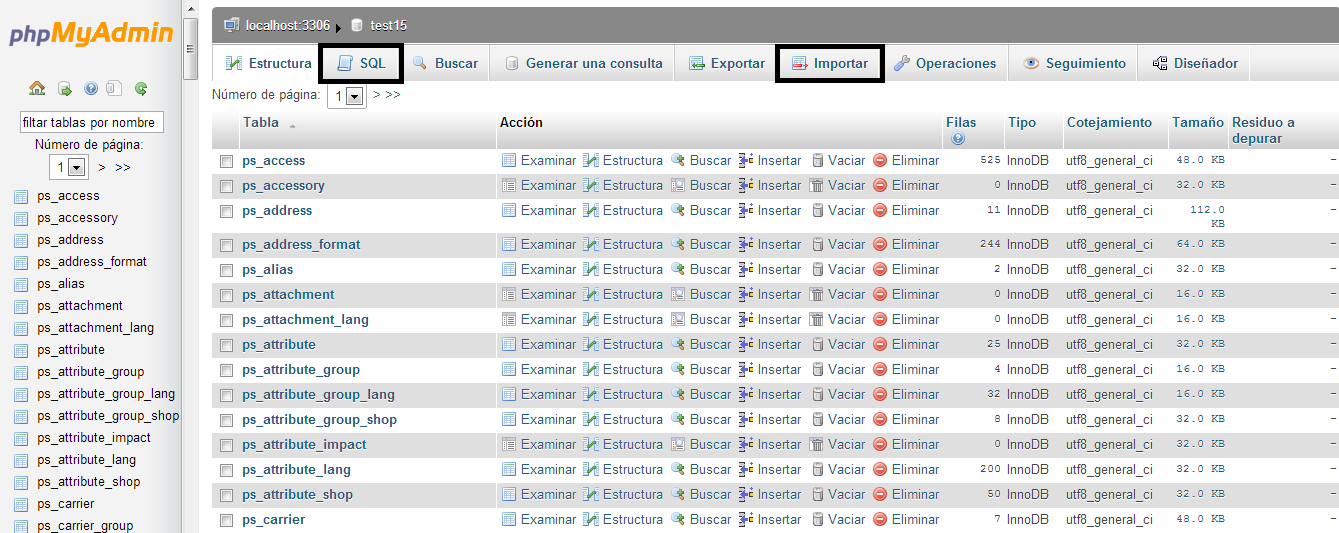Open the Diseñador tab
The image size is (1339, 533).
point(1195,63)
